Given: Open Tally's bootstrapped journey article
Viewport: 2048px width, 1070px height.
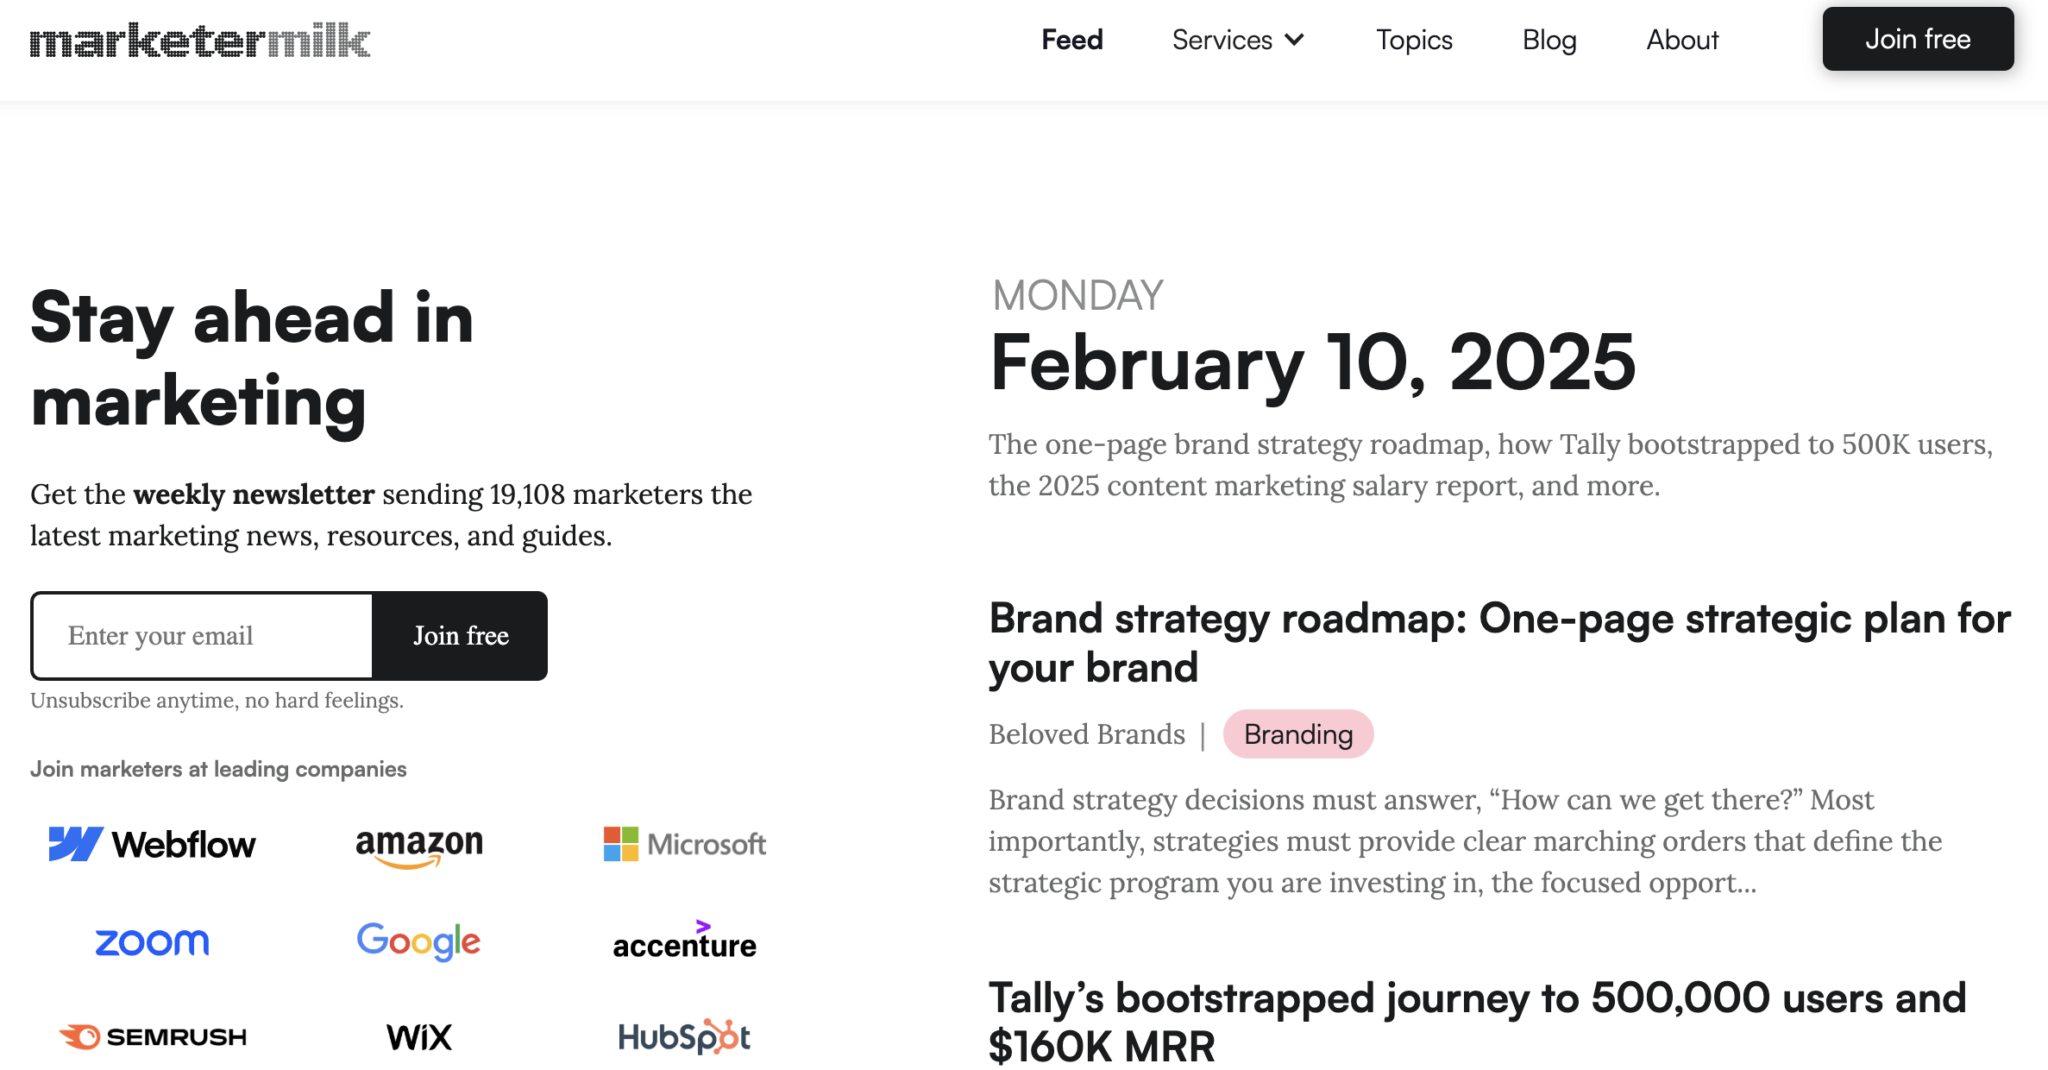Looking at the screenshot, I should pos(1476,1020).
